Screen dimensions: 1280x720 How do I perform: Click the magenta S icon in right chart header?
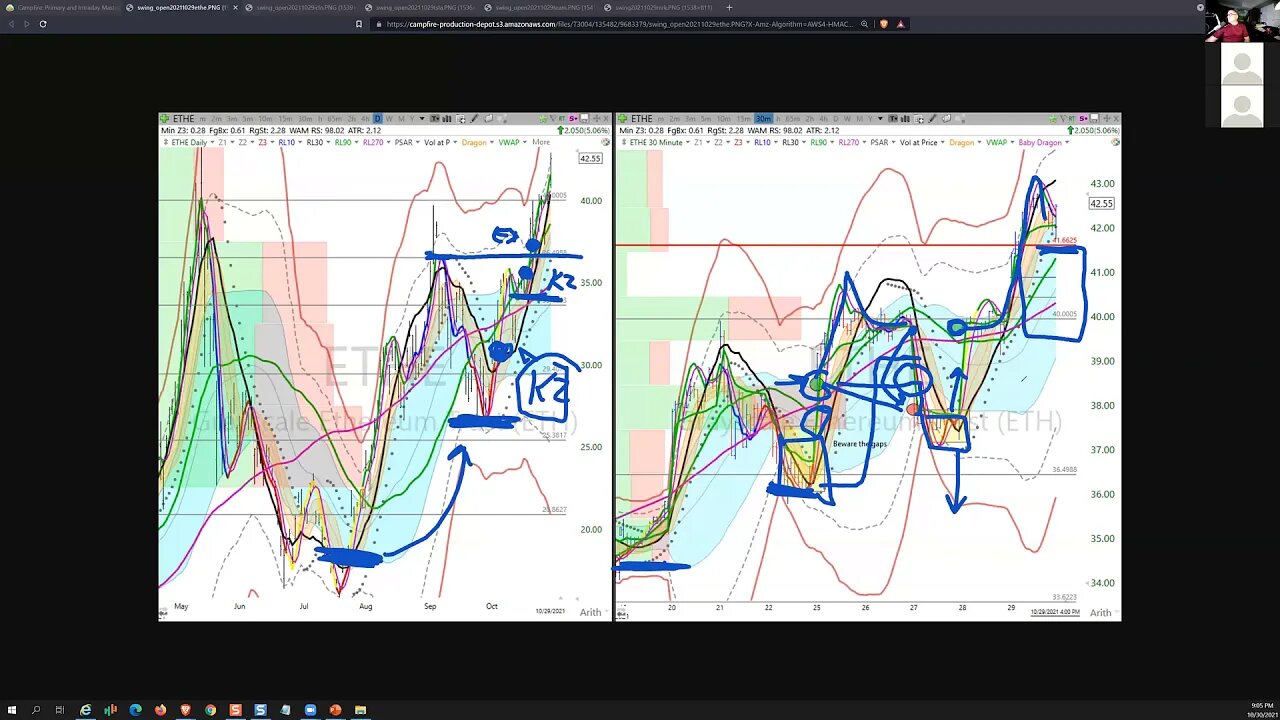pyautogui.click(x=1083, y=118)
